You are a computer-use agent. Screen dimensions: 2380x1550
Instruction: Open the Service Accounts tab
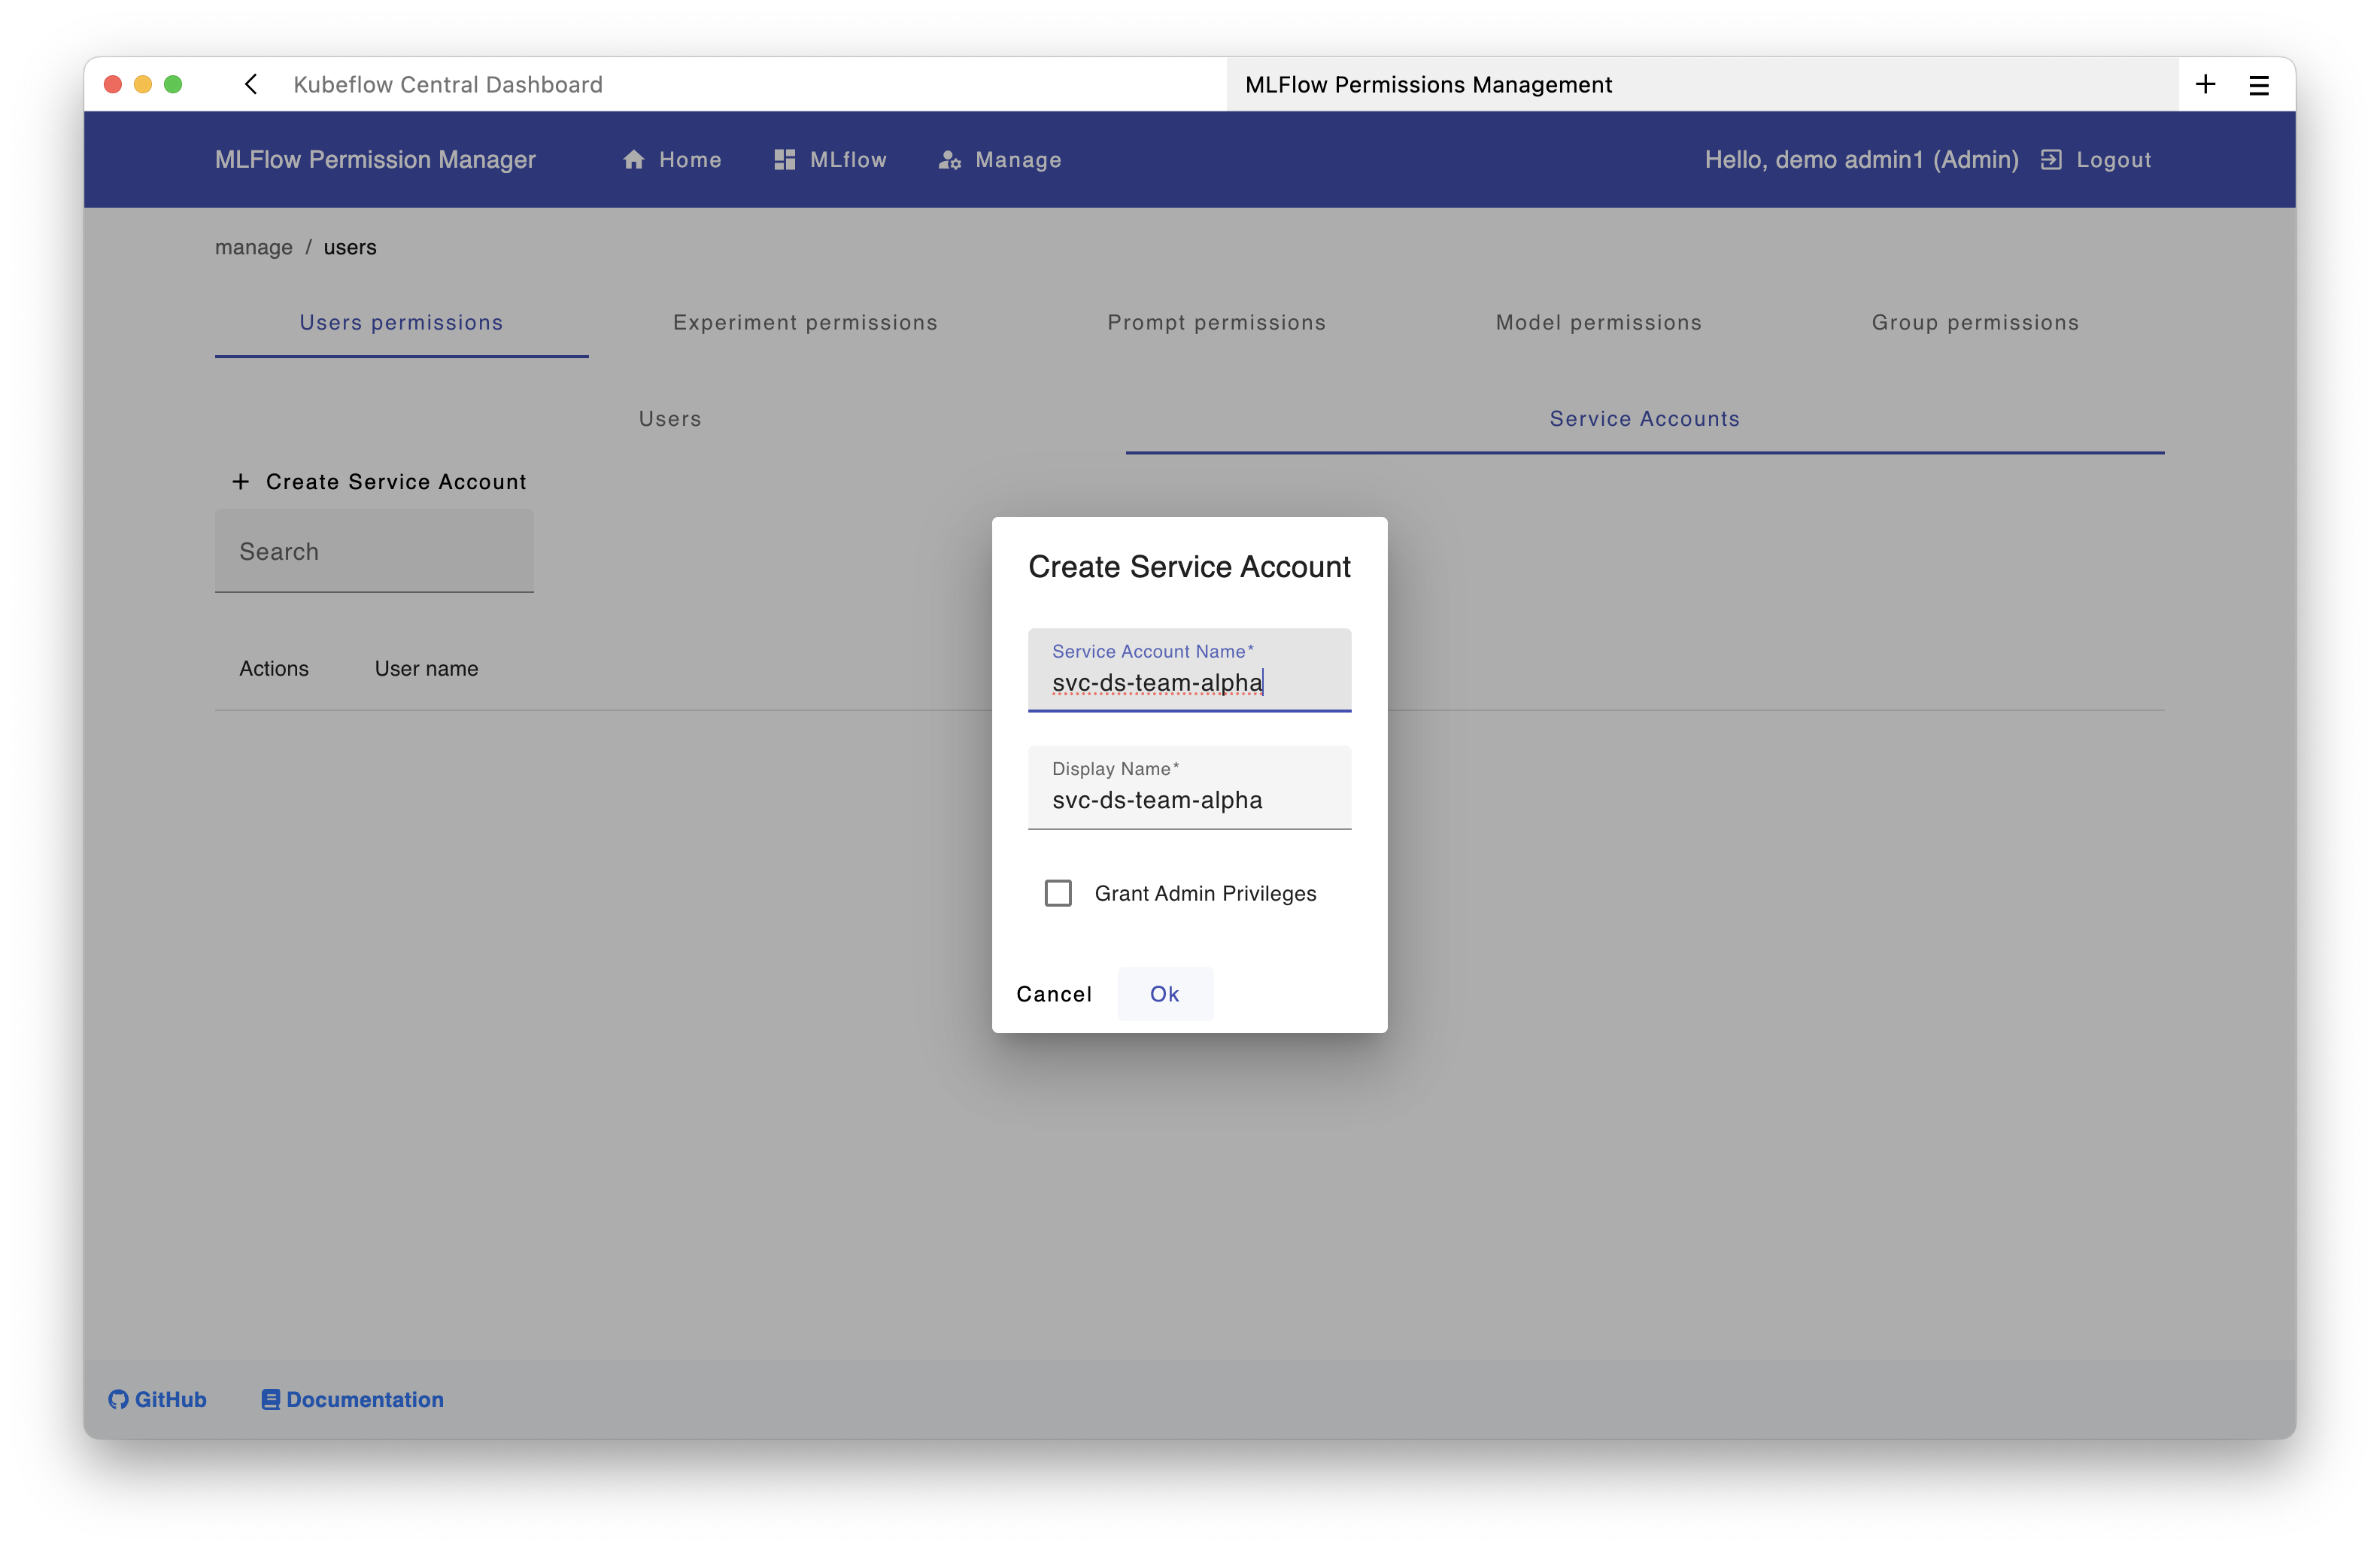click(x=1643, y=418)
